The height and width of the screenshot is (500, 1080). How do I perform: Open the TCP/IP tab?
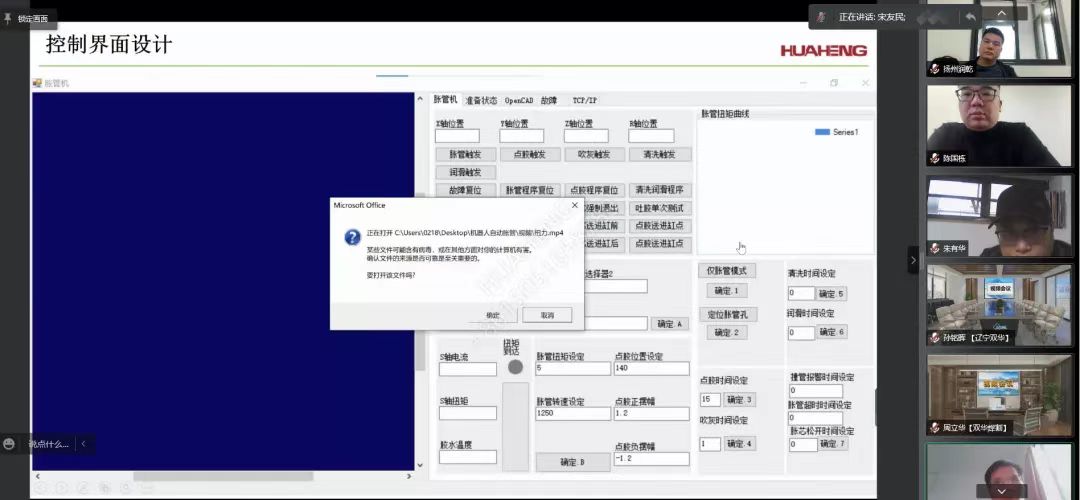584,101
